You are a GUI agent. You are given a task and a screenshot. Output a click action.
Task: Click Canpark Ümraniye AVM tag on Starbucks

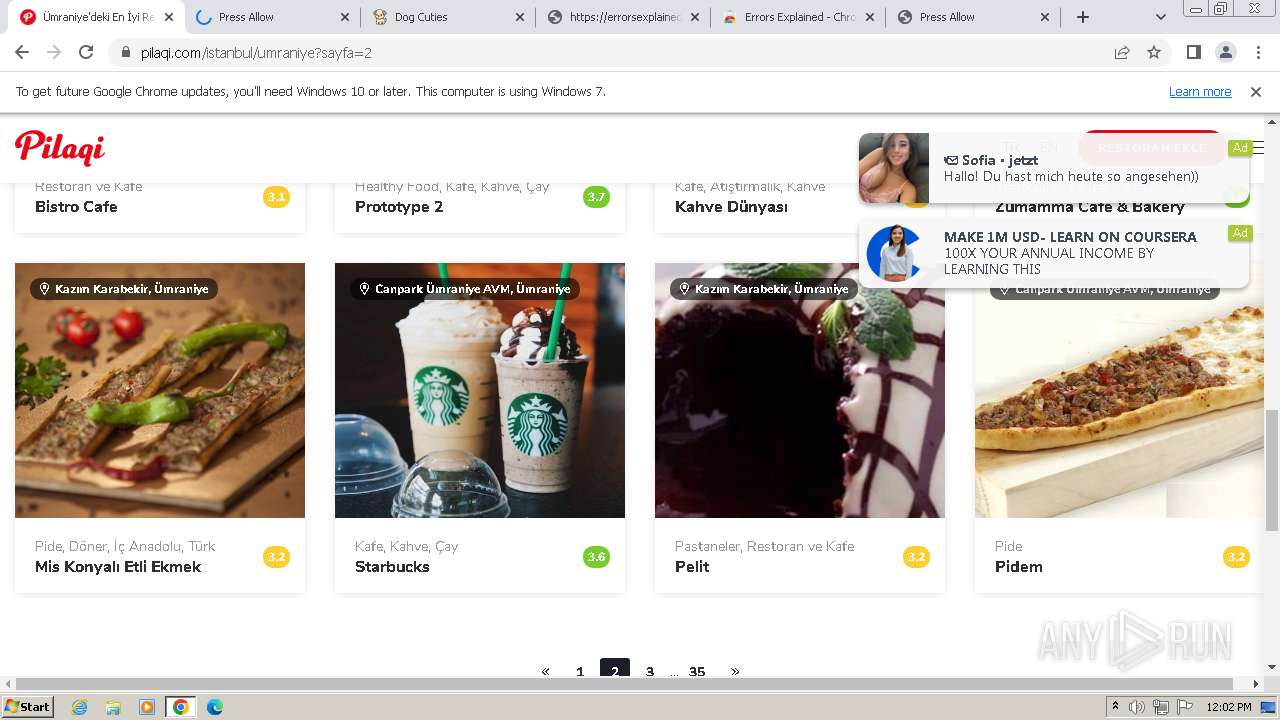point(465,289)
